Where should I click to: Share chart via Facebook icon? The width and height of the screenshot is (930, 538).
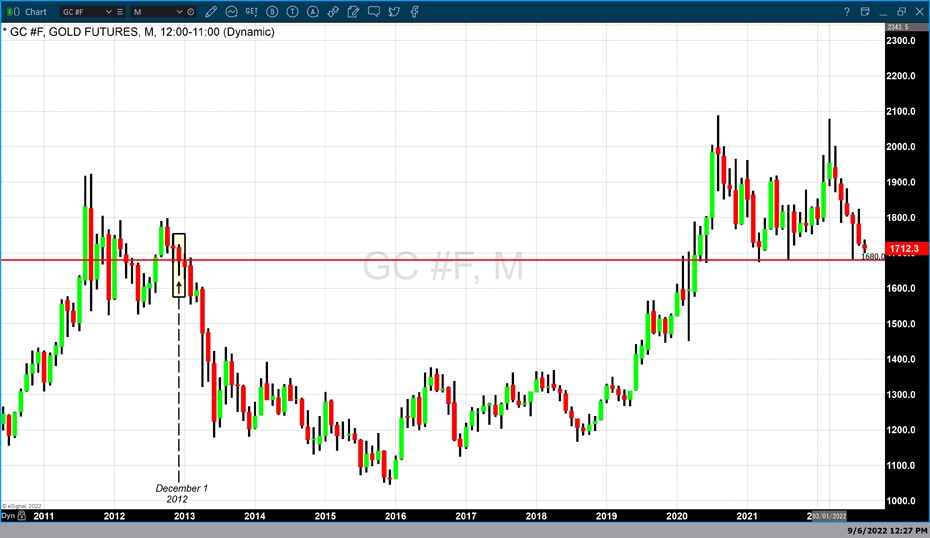tap(414, 12)
